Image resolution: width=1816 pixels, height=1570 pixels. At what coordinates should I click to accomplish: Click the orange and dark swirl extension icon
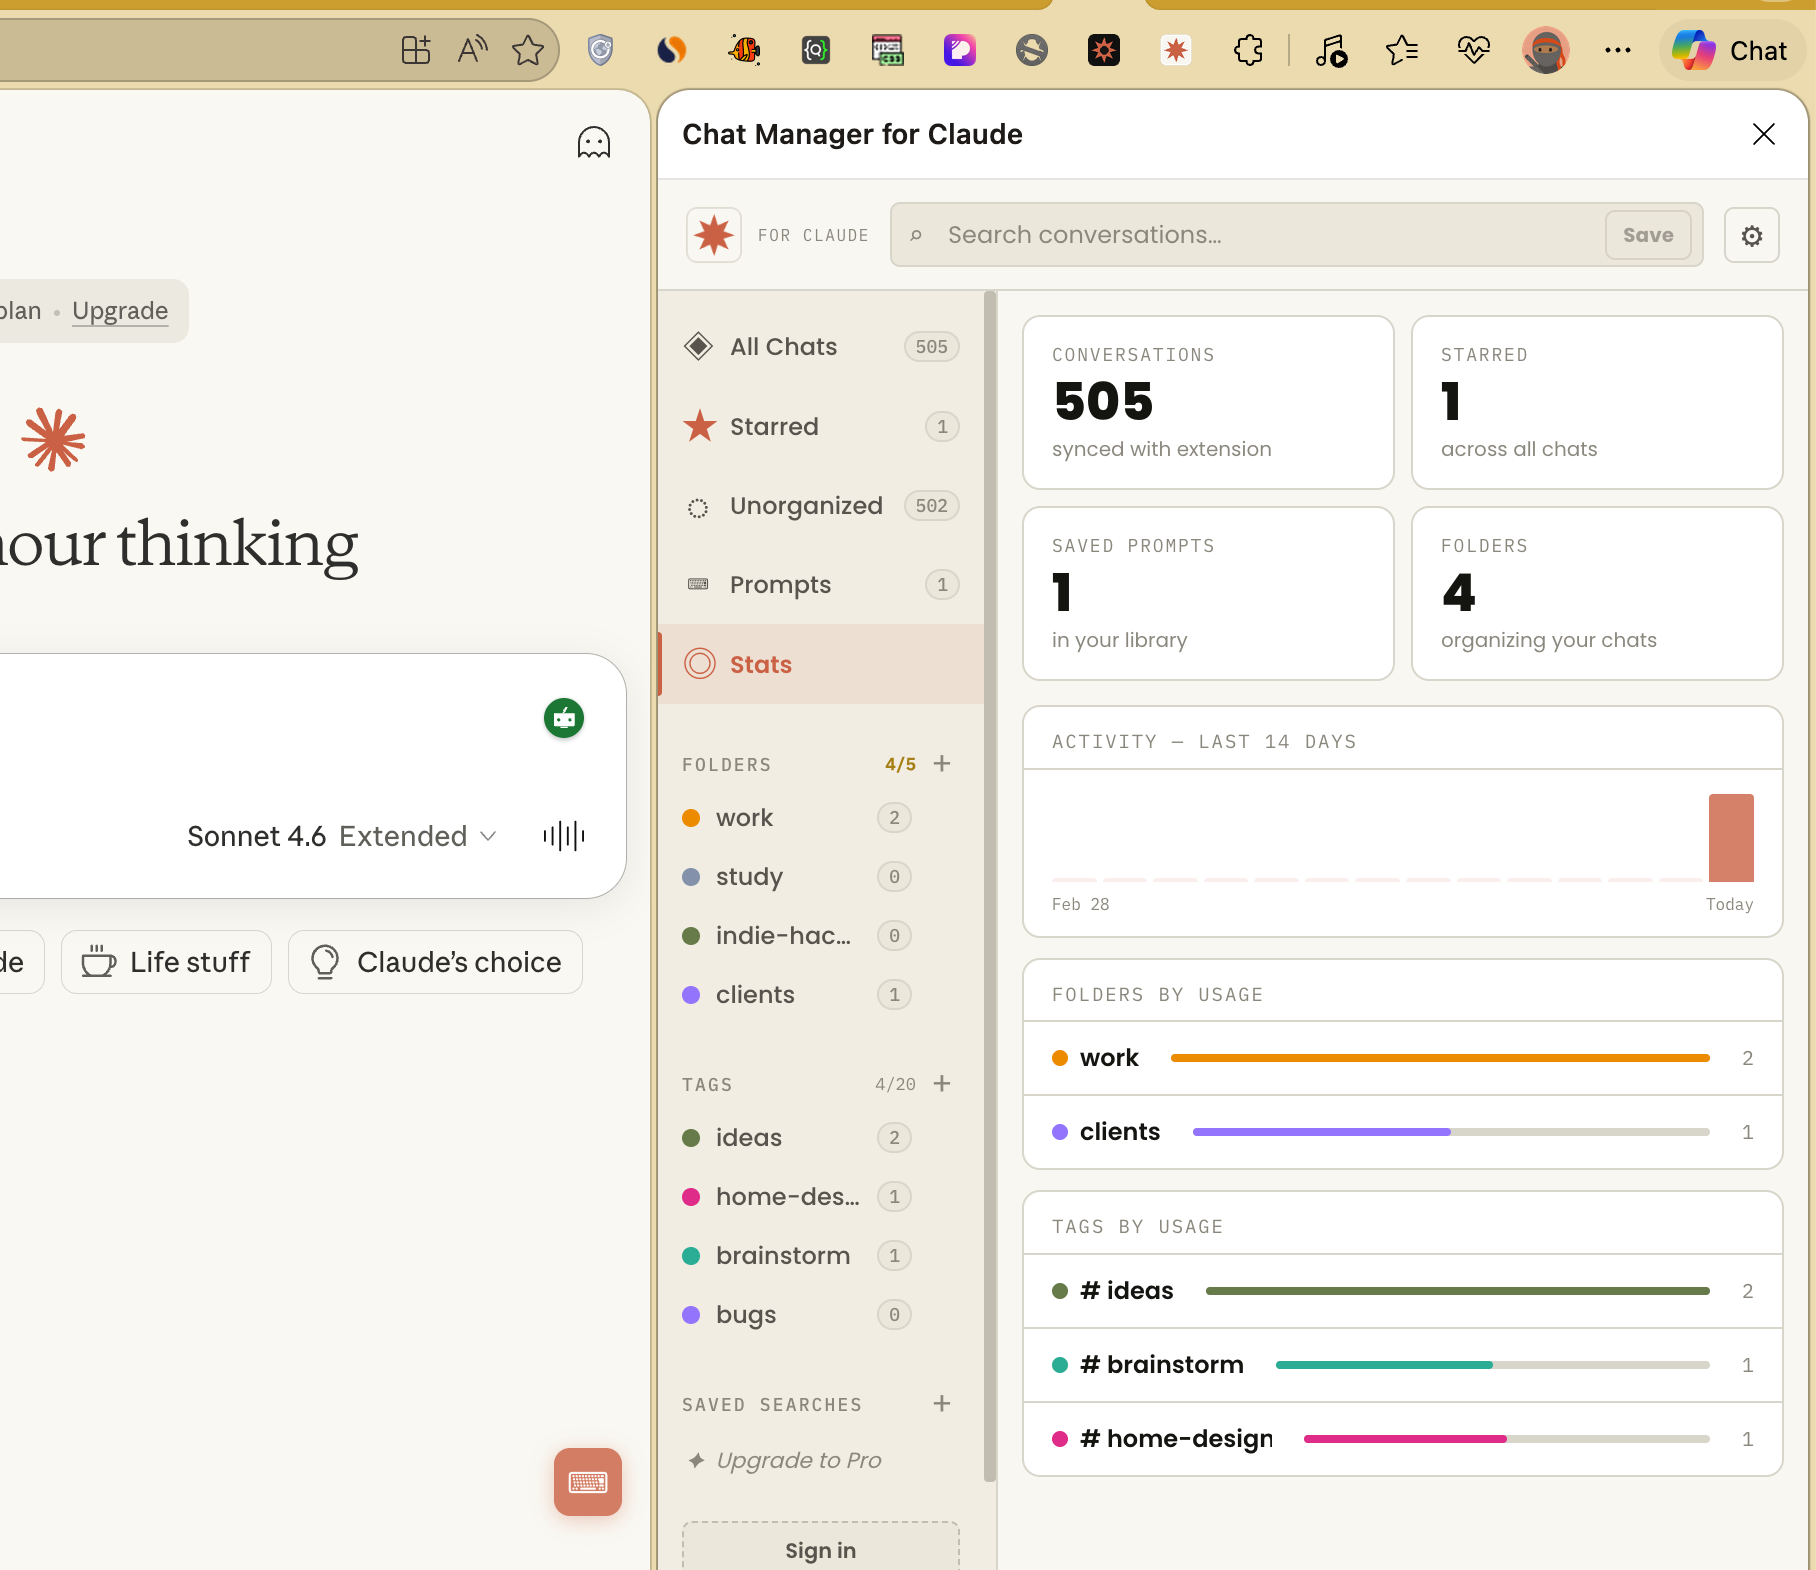point(672,50)
